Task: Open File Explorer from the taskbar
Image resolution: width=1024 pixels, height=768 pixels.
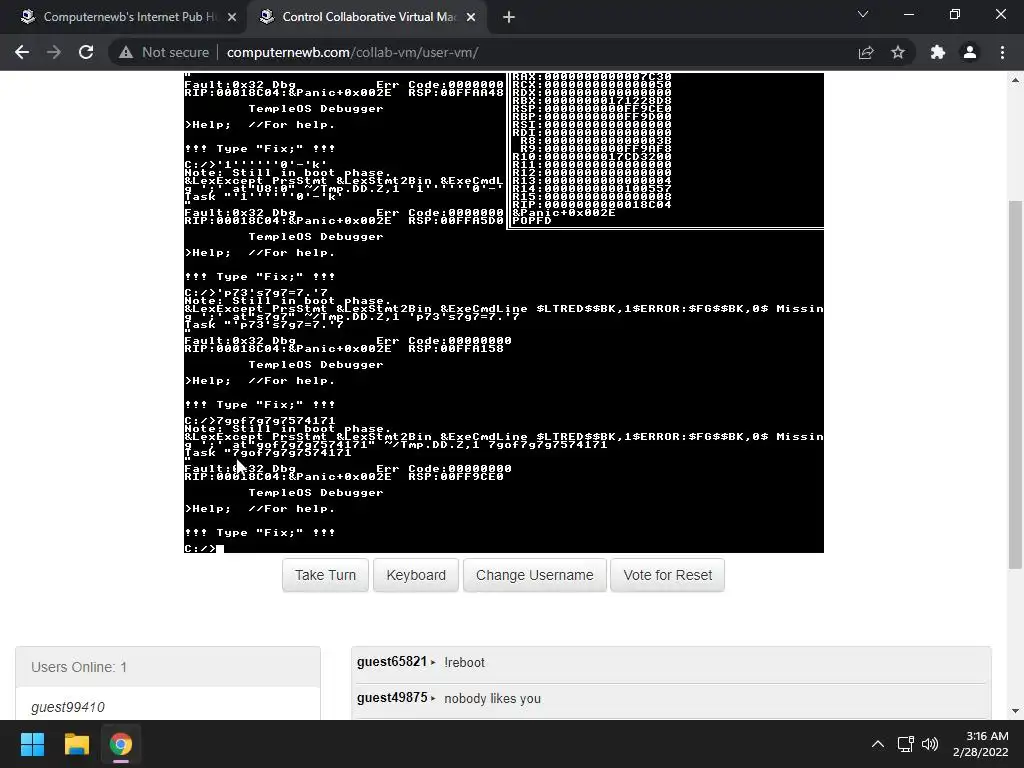Action: tap(76, 744)
